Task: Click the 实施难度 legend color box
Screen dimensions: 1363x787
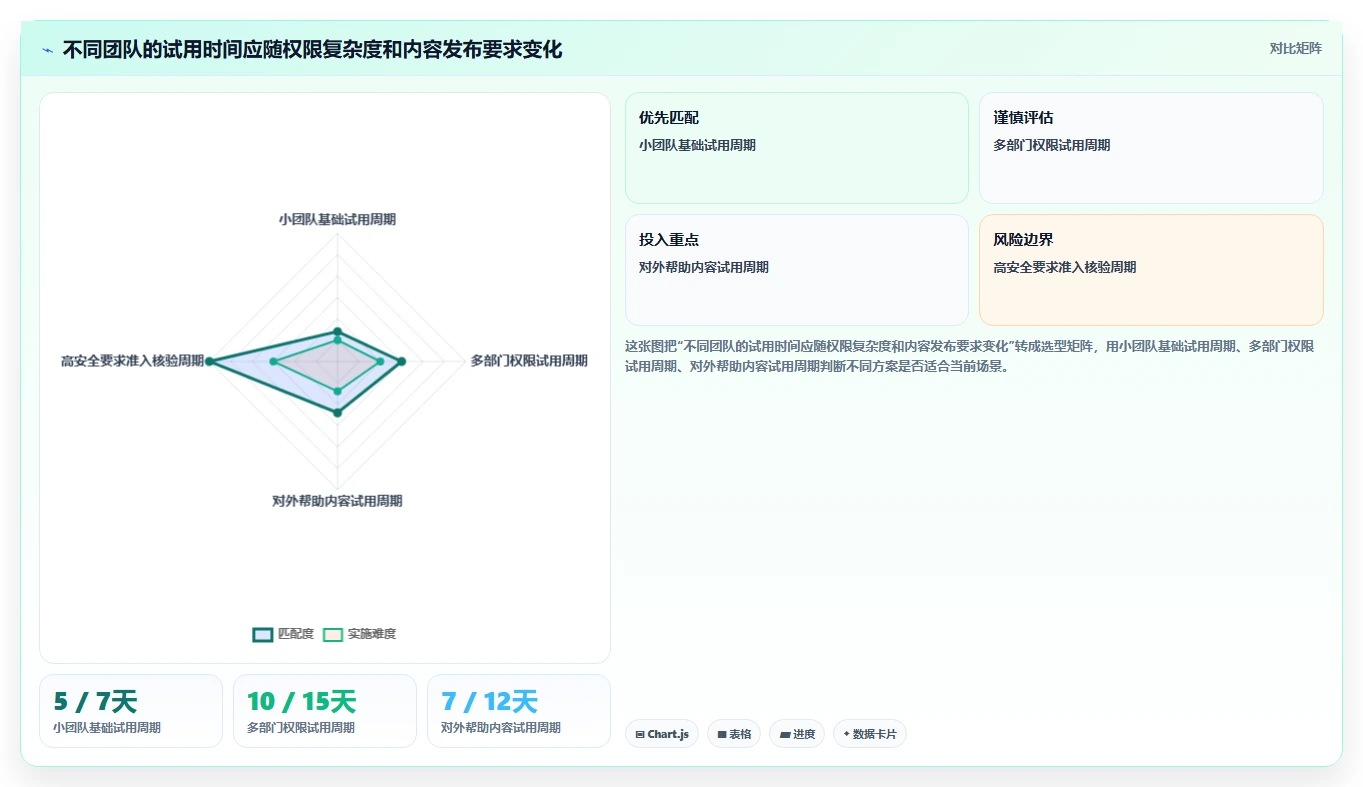Action: [x=333, y=634]
